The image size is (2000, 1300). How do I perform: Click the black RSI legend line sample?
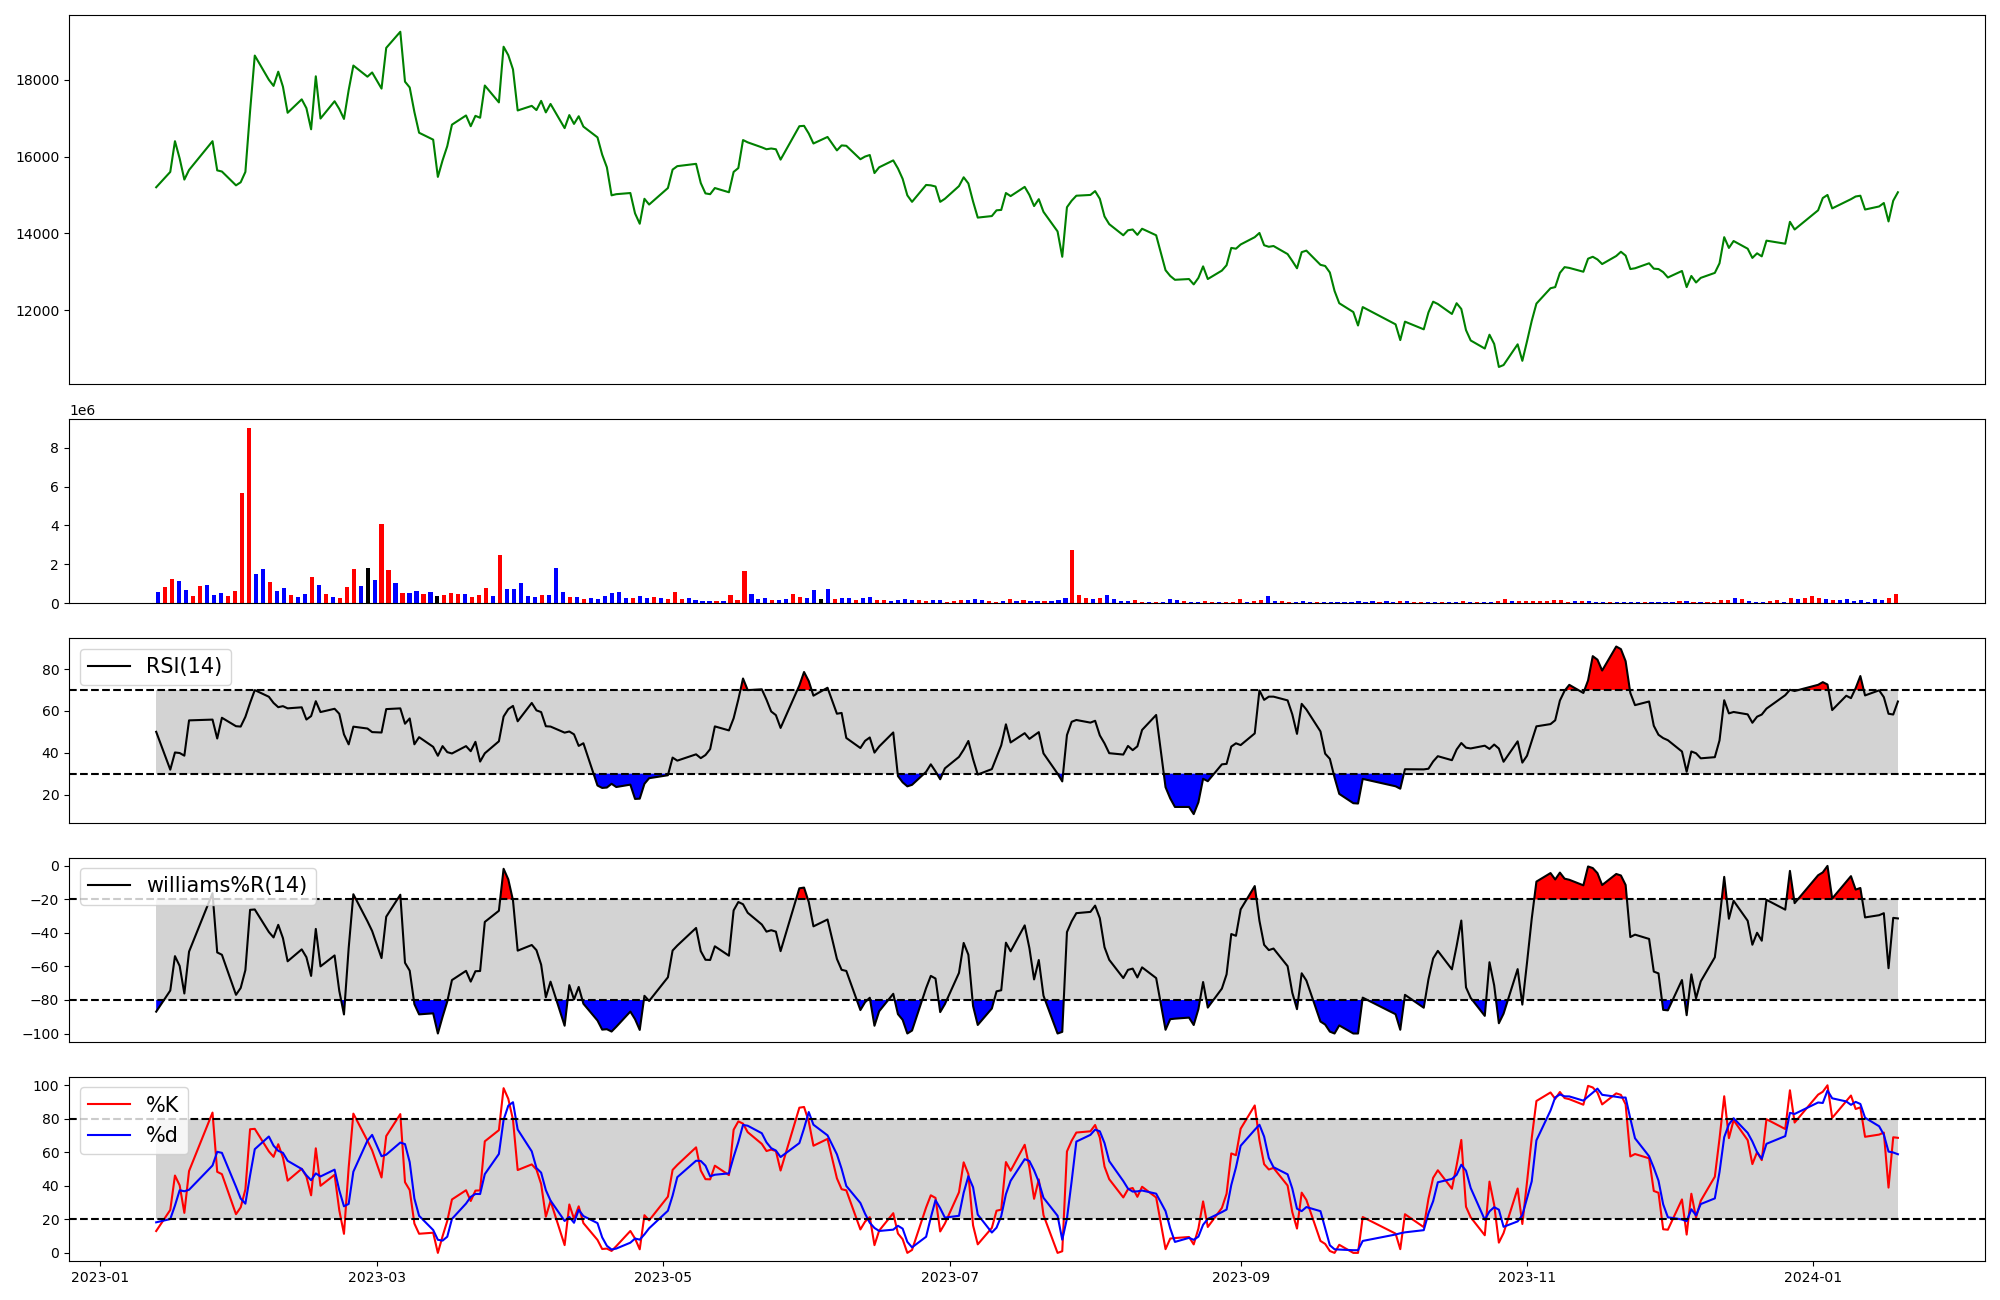(x=110, y=667)
